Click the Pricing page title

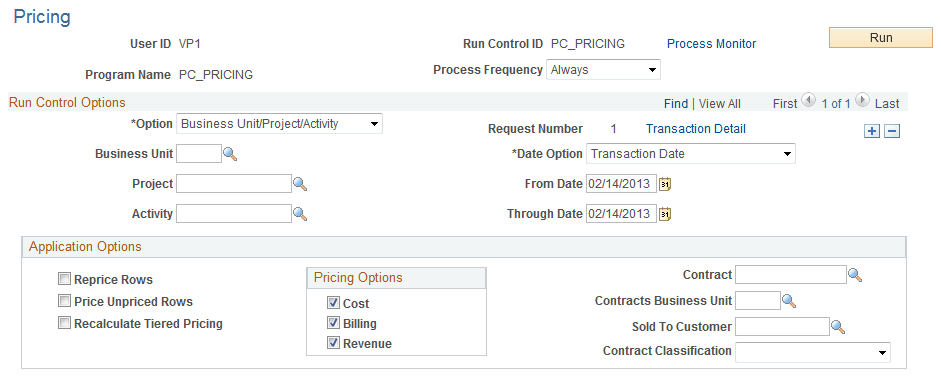pos(42,17)
